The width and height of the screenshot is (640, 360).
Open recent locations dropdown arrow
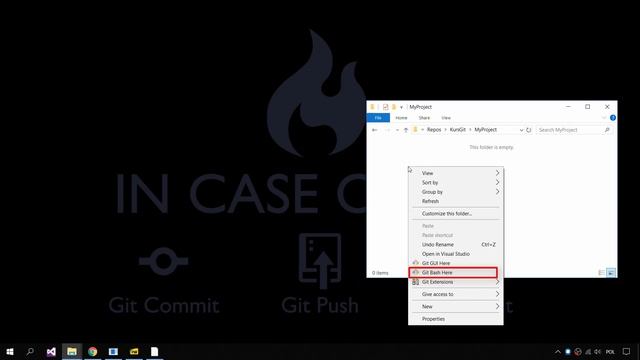point(397,130)
